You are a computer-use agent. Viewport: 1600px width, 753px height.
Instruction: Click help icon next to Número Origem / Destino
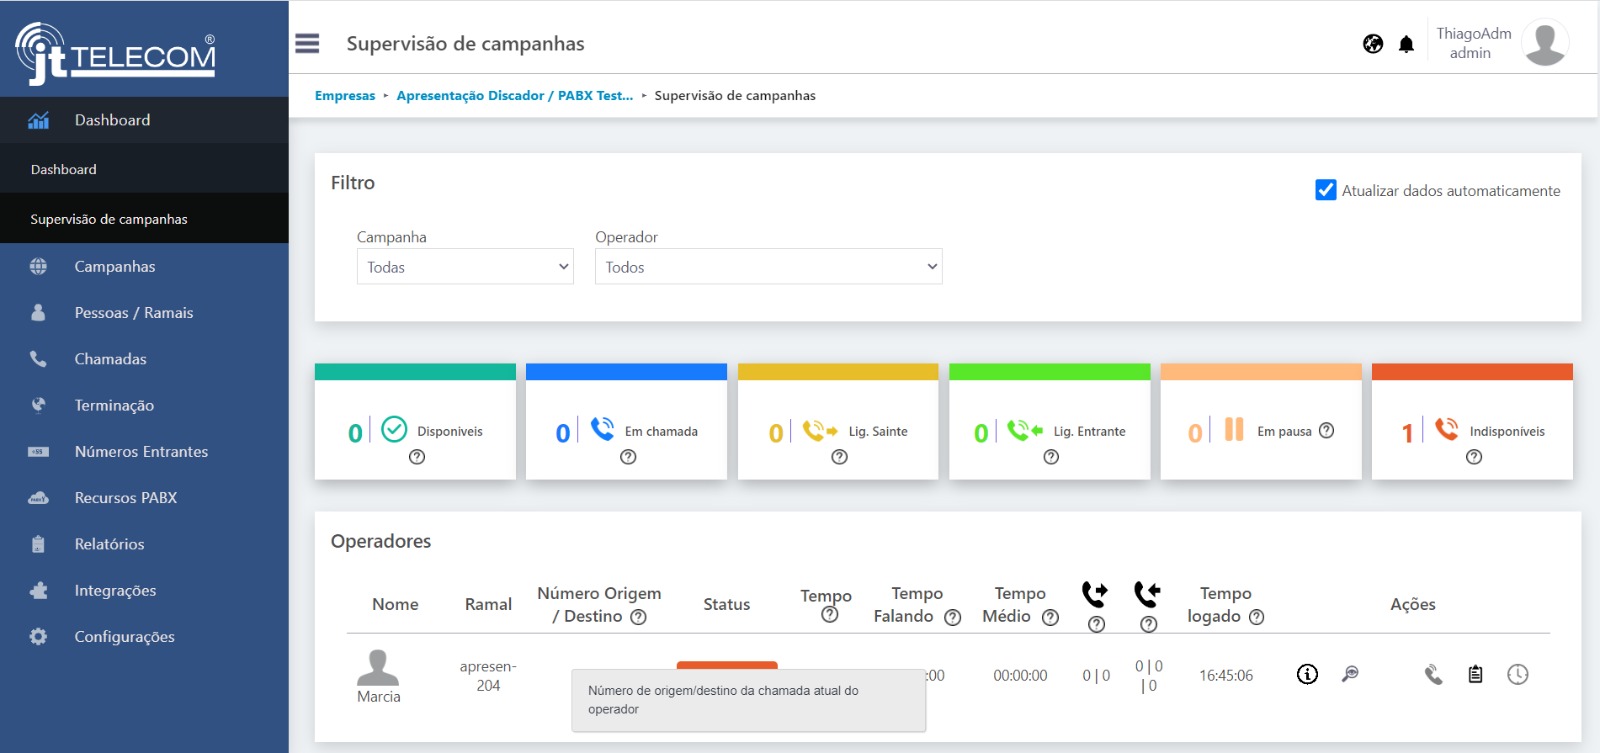(x=638, y=617)
